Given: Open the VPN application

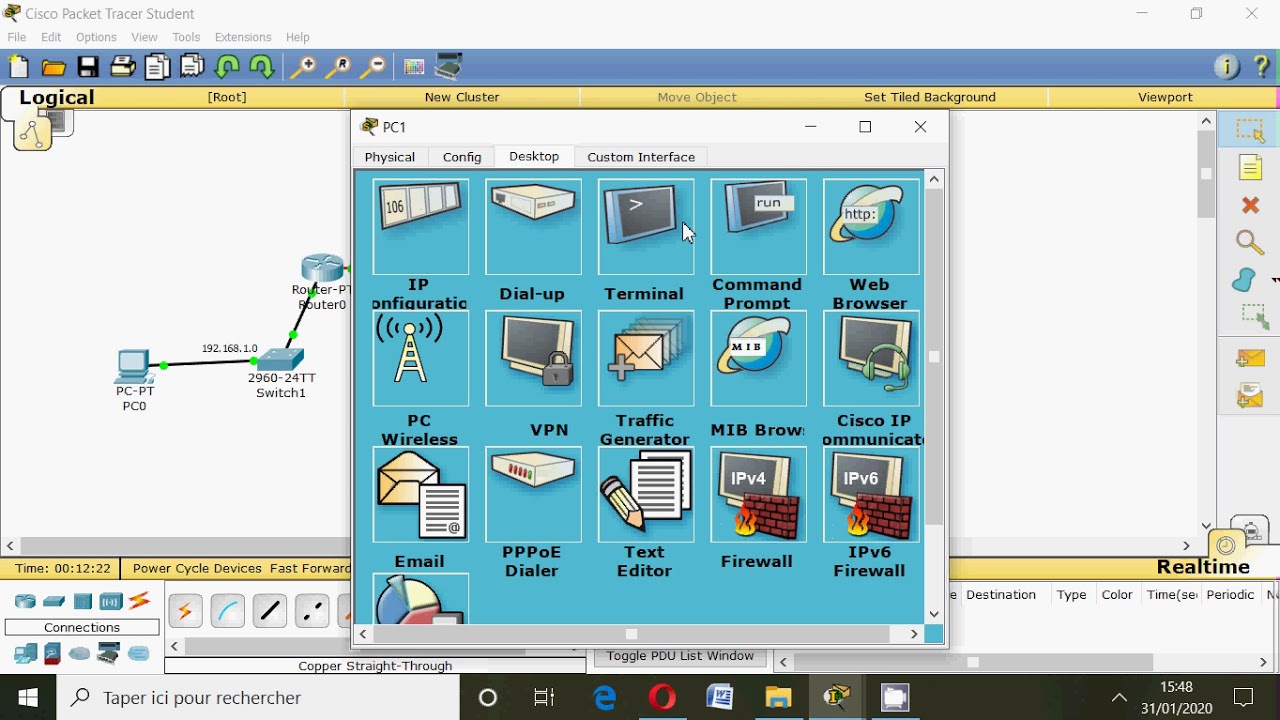Looking at the screenshot, I should [x=533, y=359].
